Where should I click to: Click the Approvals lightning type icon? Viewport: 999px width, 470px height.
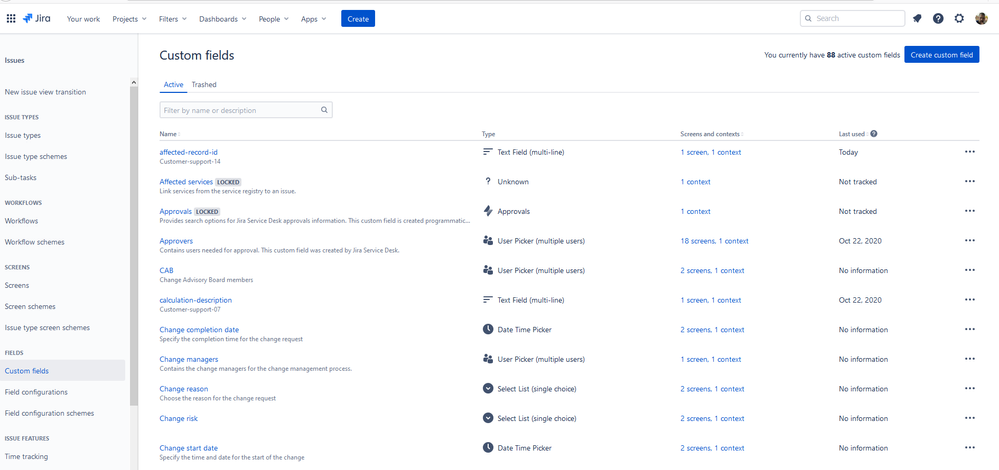[x=488, y=211]
